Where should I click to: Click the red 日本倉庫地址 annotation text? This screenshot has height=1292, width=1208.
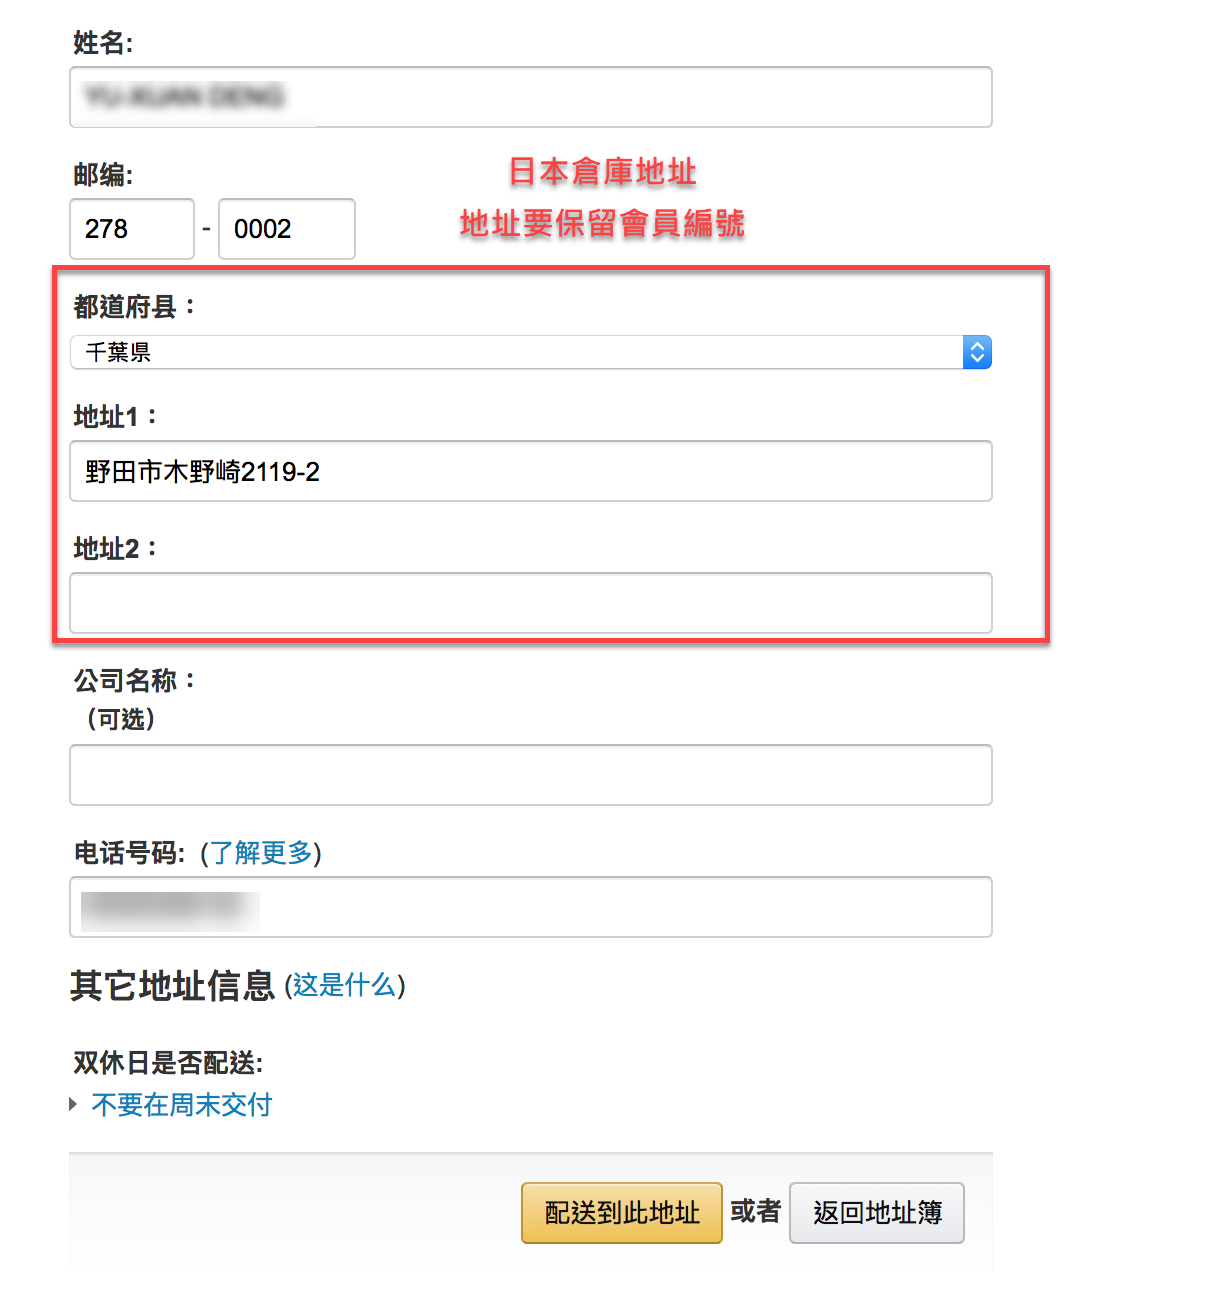click(602, 172)
